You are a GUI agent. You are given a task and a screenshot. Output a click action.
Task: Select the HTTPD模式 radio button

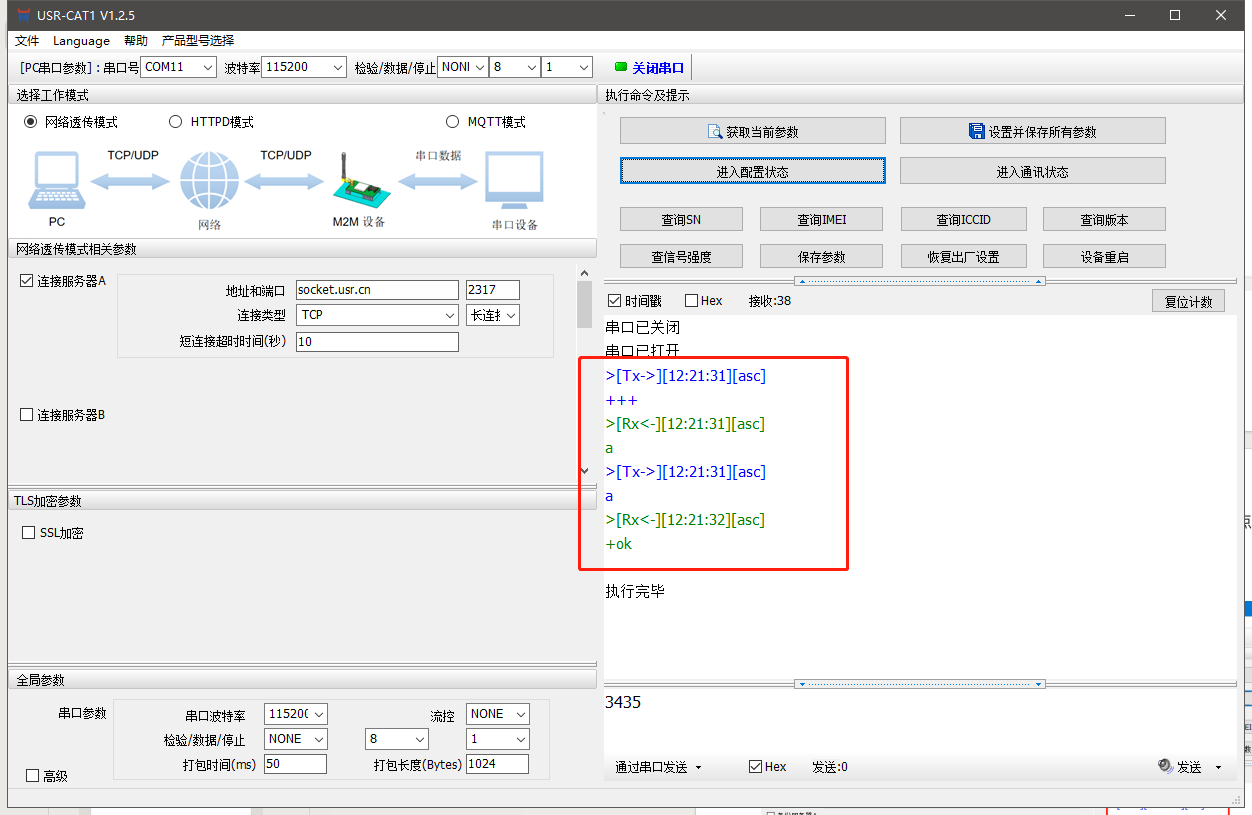tap(176, 122)
